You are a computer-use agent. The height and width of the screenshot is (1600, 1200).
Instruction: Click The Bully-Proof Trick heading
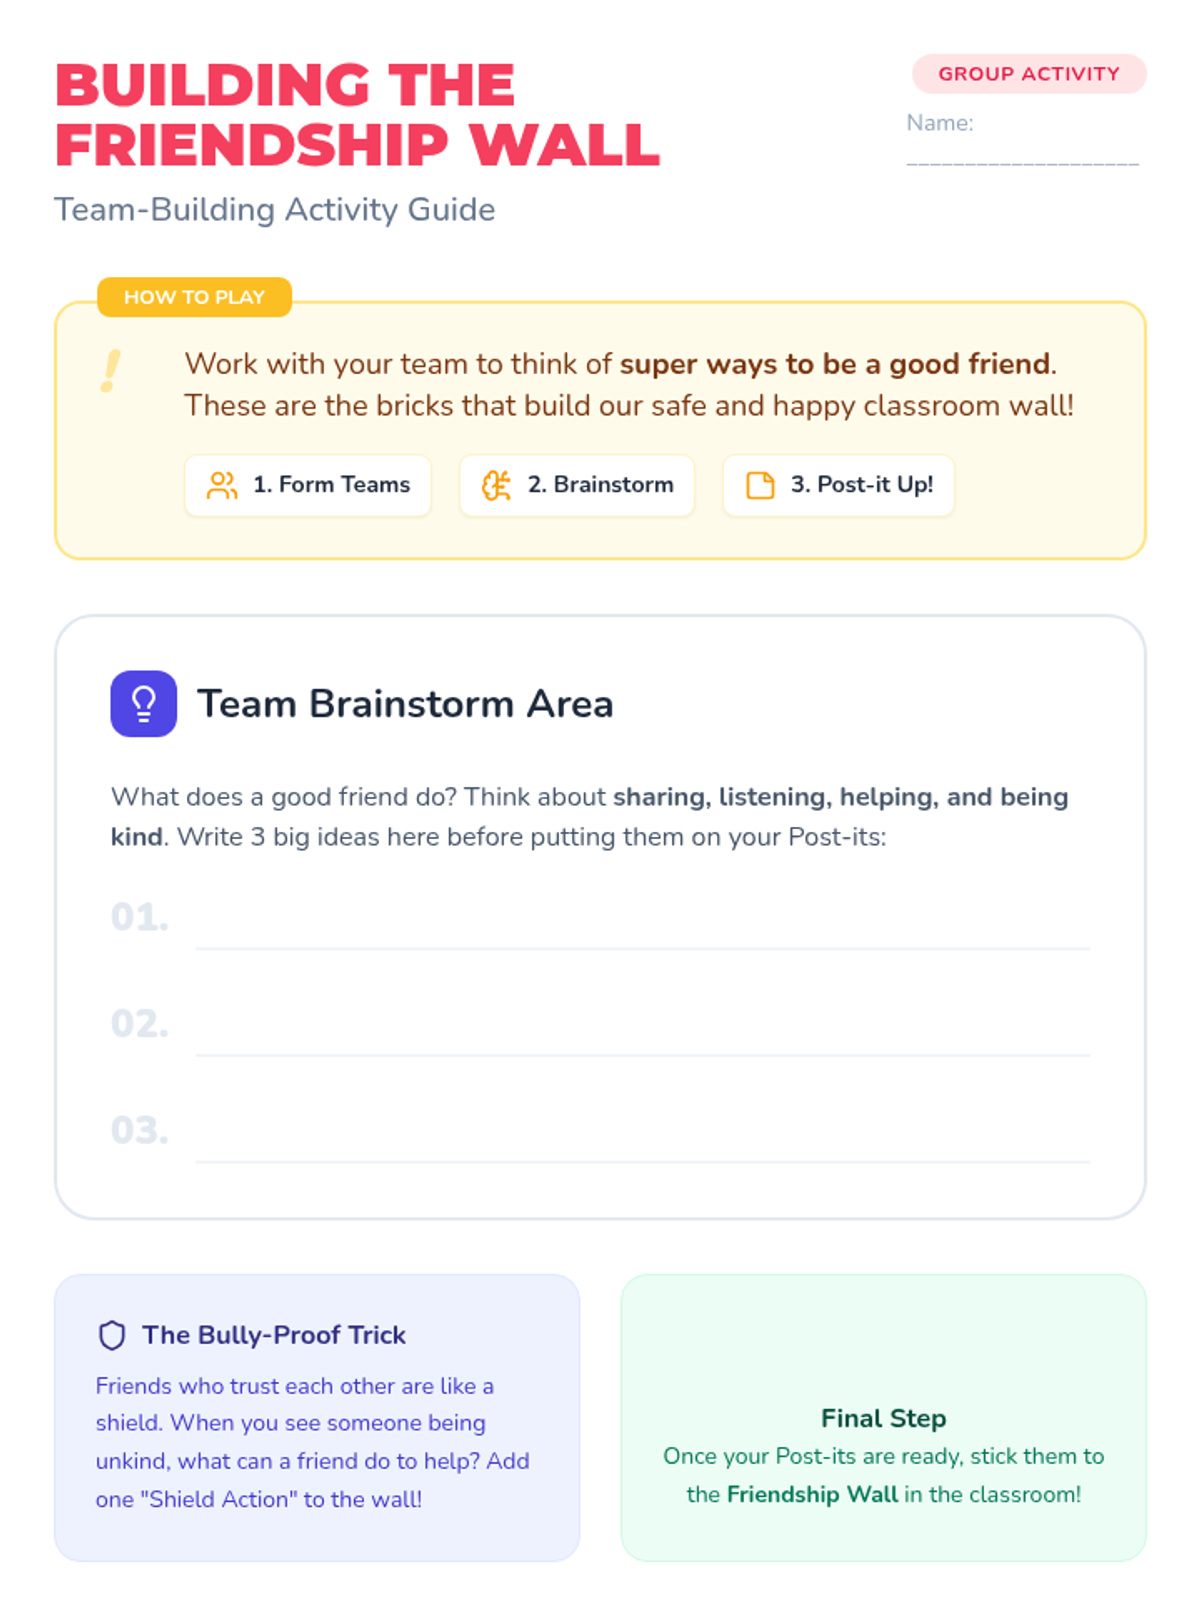point(274,1335)
